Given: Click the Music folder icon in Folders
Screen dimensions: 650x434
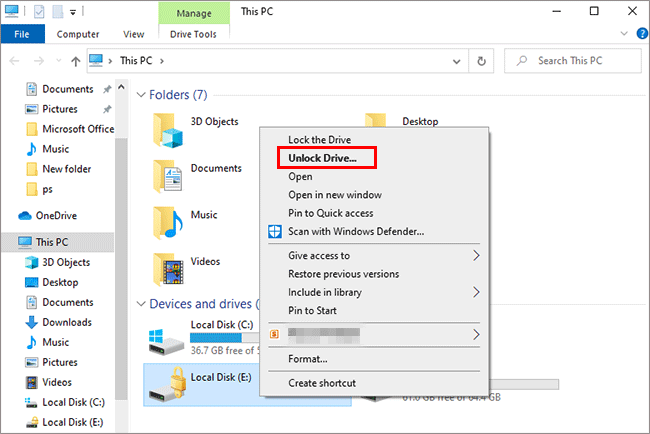Looking at the screenshot, I should pyautogui.click(x=167, y=223).
